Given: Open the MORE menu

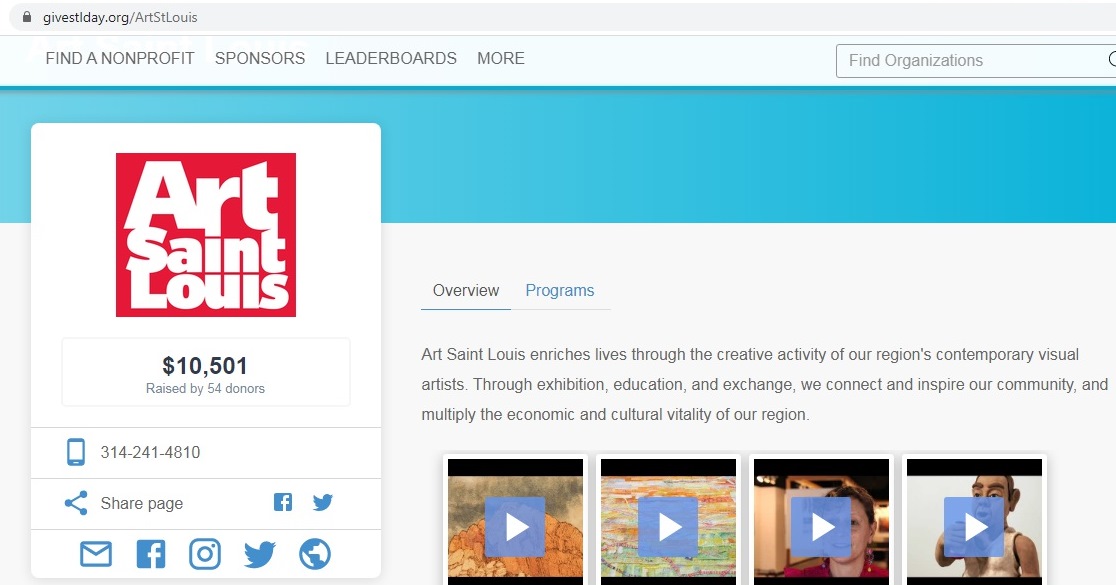Looking at the screenshot, I should coord(501,58).
